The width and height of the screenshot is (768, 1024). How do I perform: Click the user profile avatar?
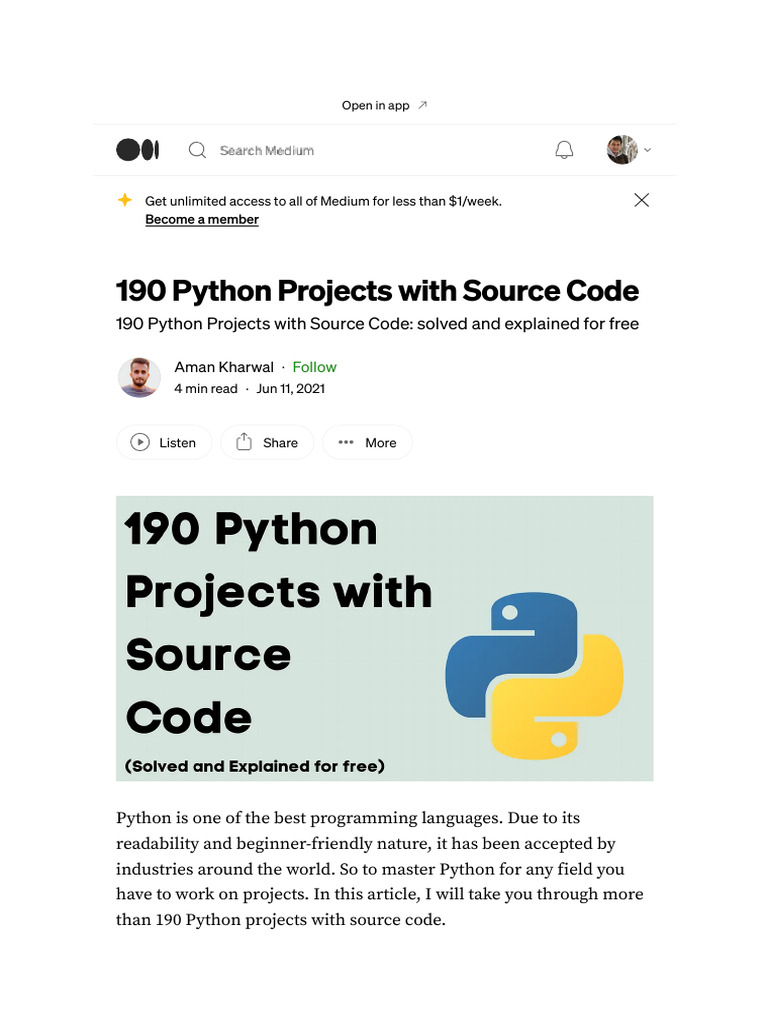pos(622,150)
